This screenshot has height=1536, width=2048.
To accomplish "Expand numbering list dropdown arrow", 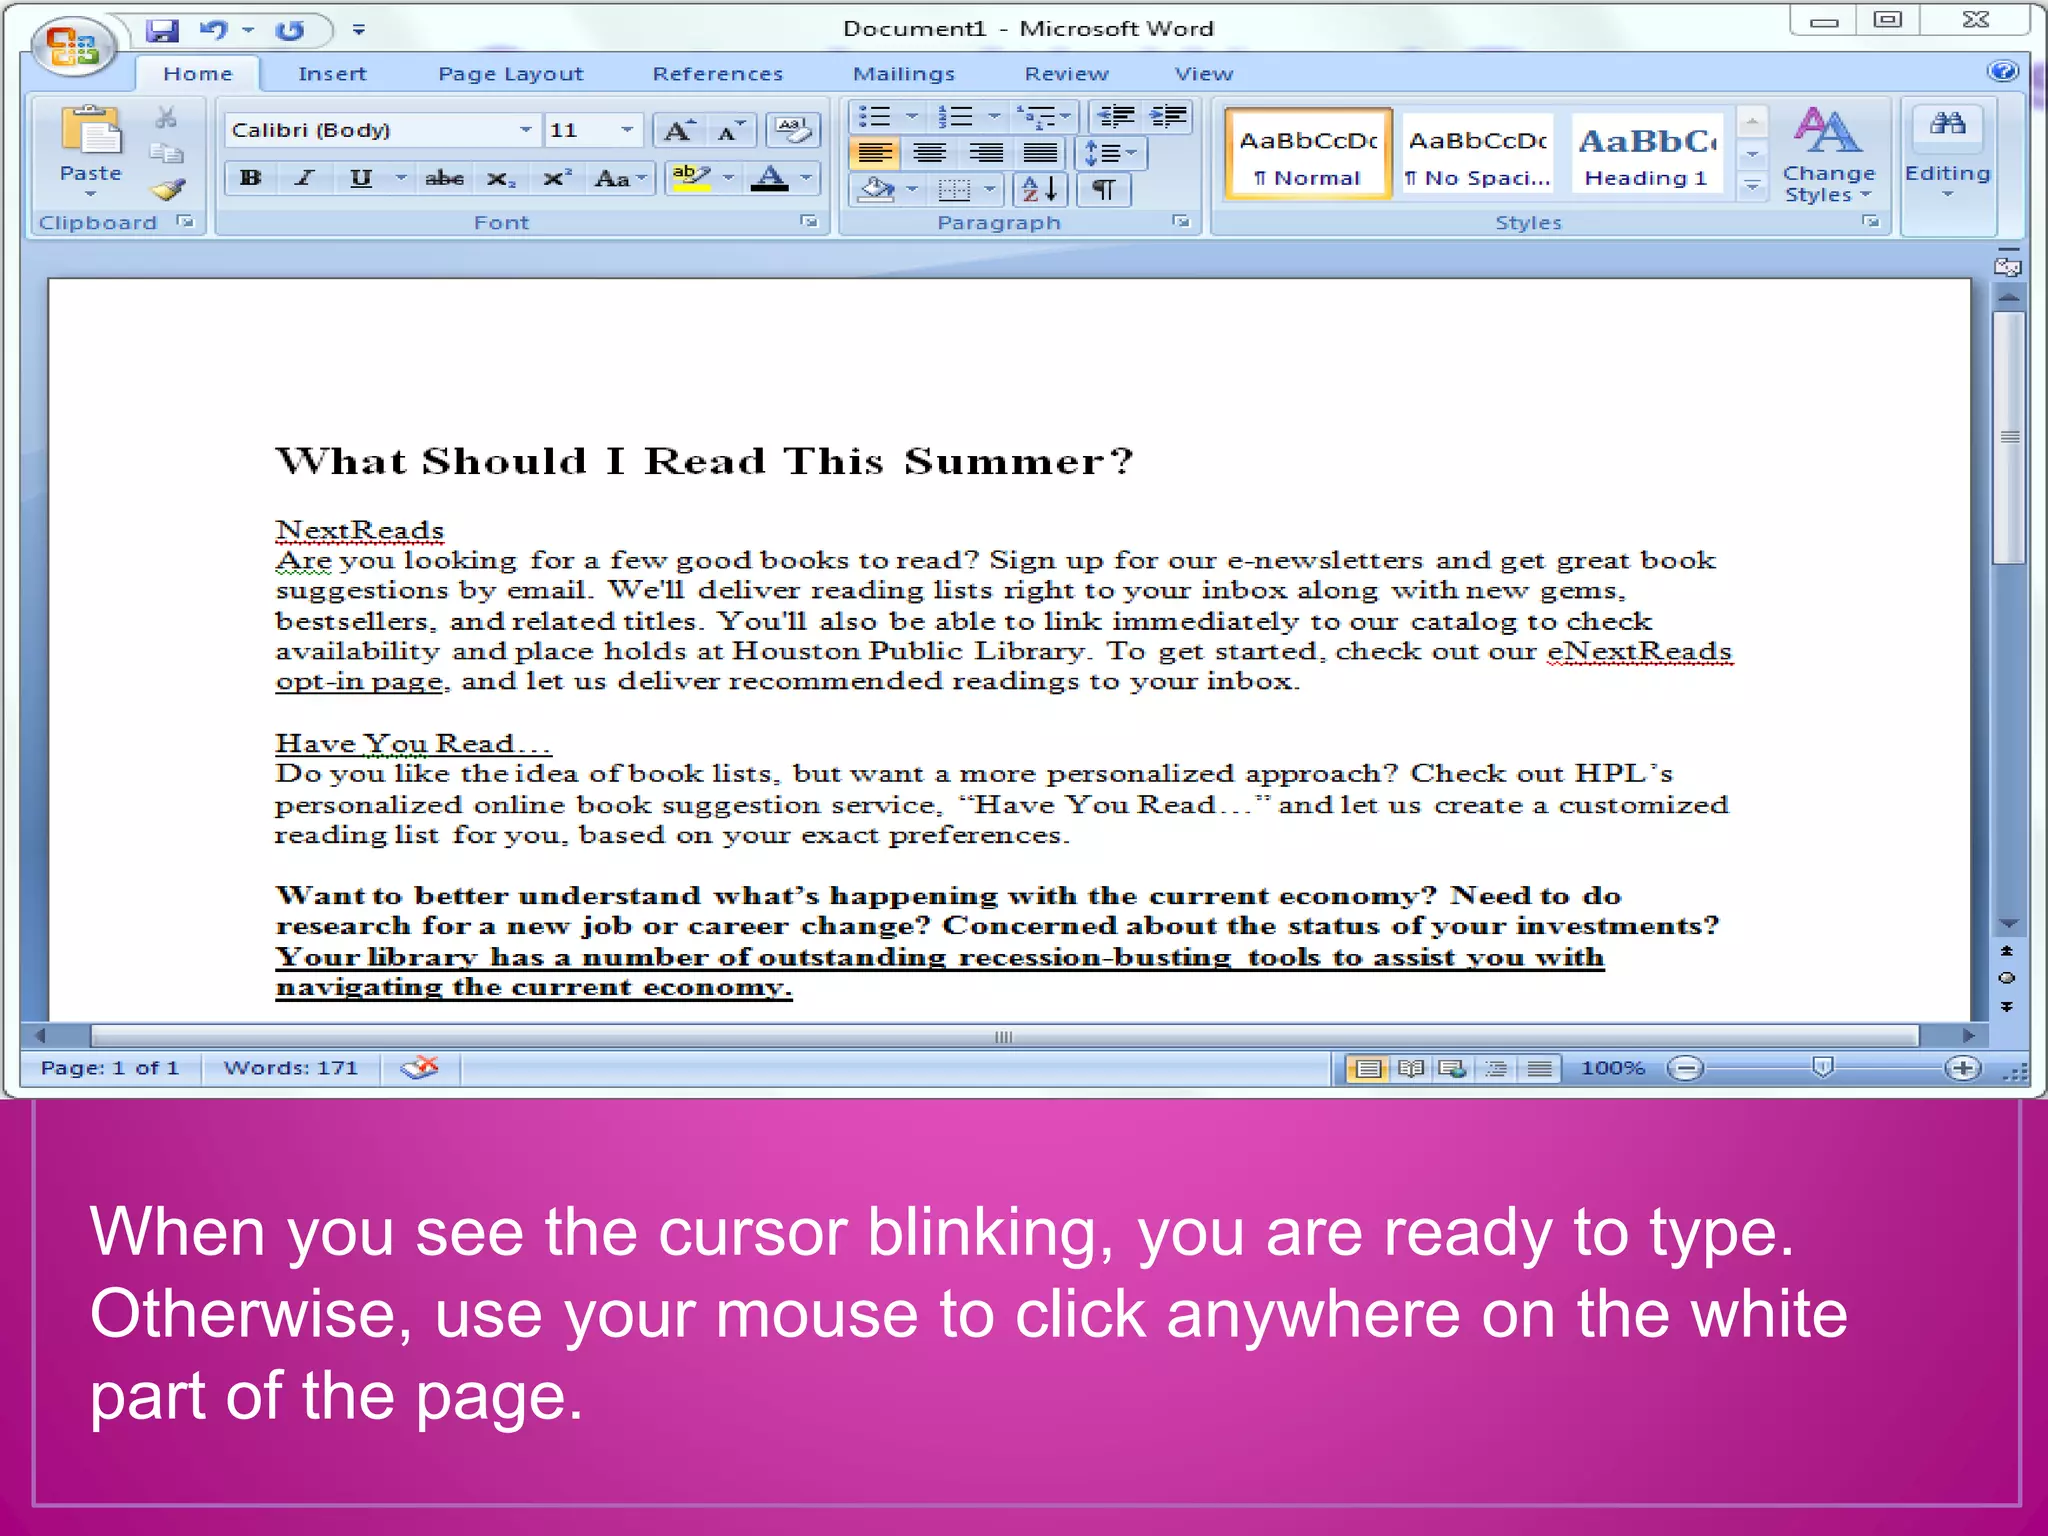I will 994,117.
